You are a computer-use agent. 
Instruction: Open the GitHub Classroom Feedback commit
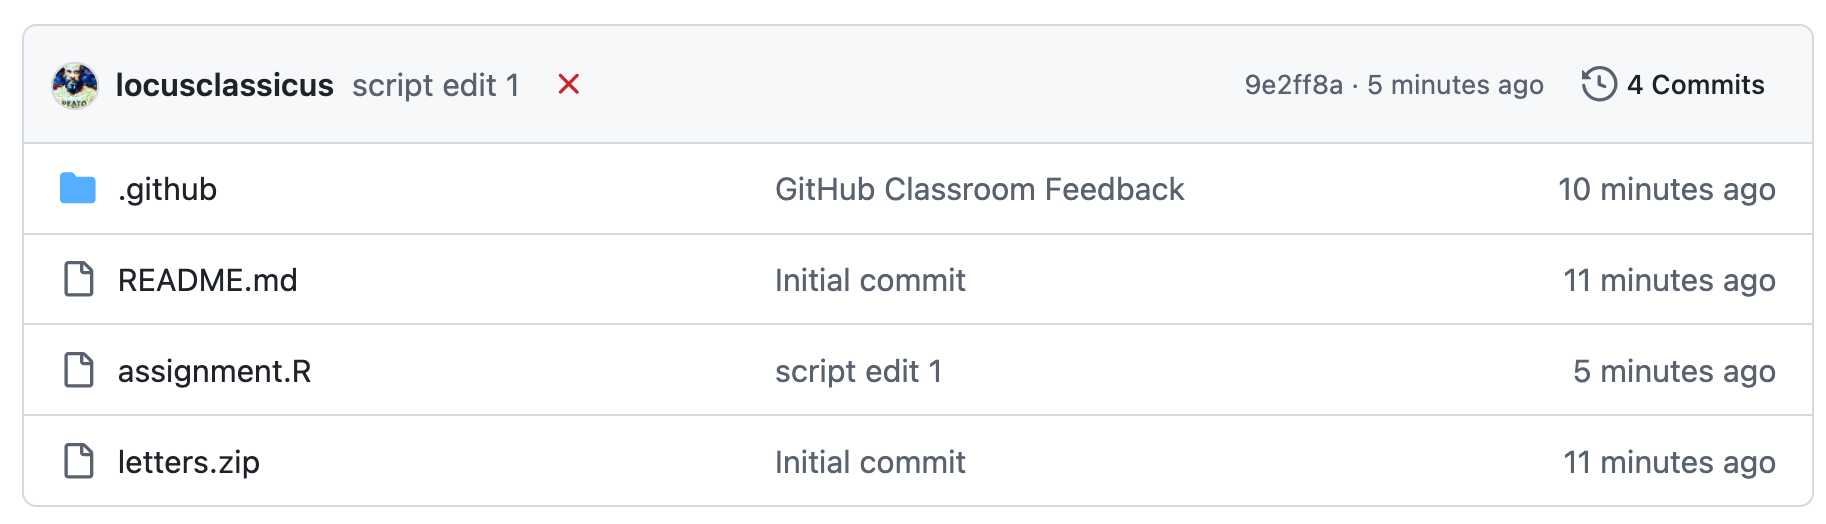979,189
